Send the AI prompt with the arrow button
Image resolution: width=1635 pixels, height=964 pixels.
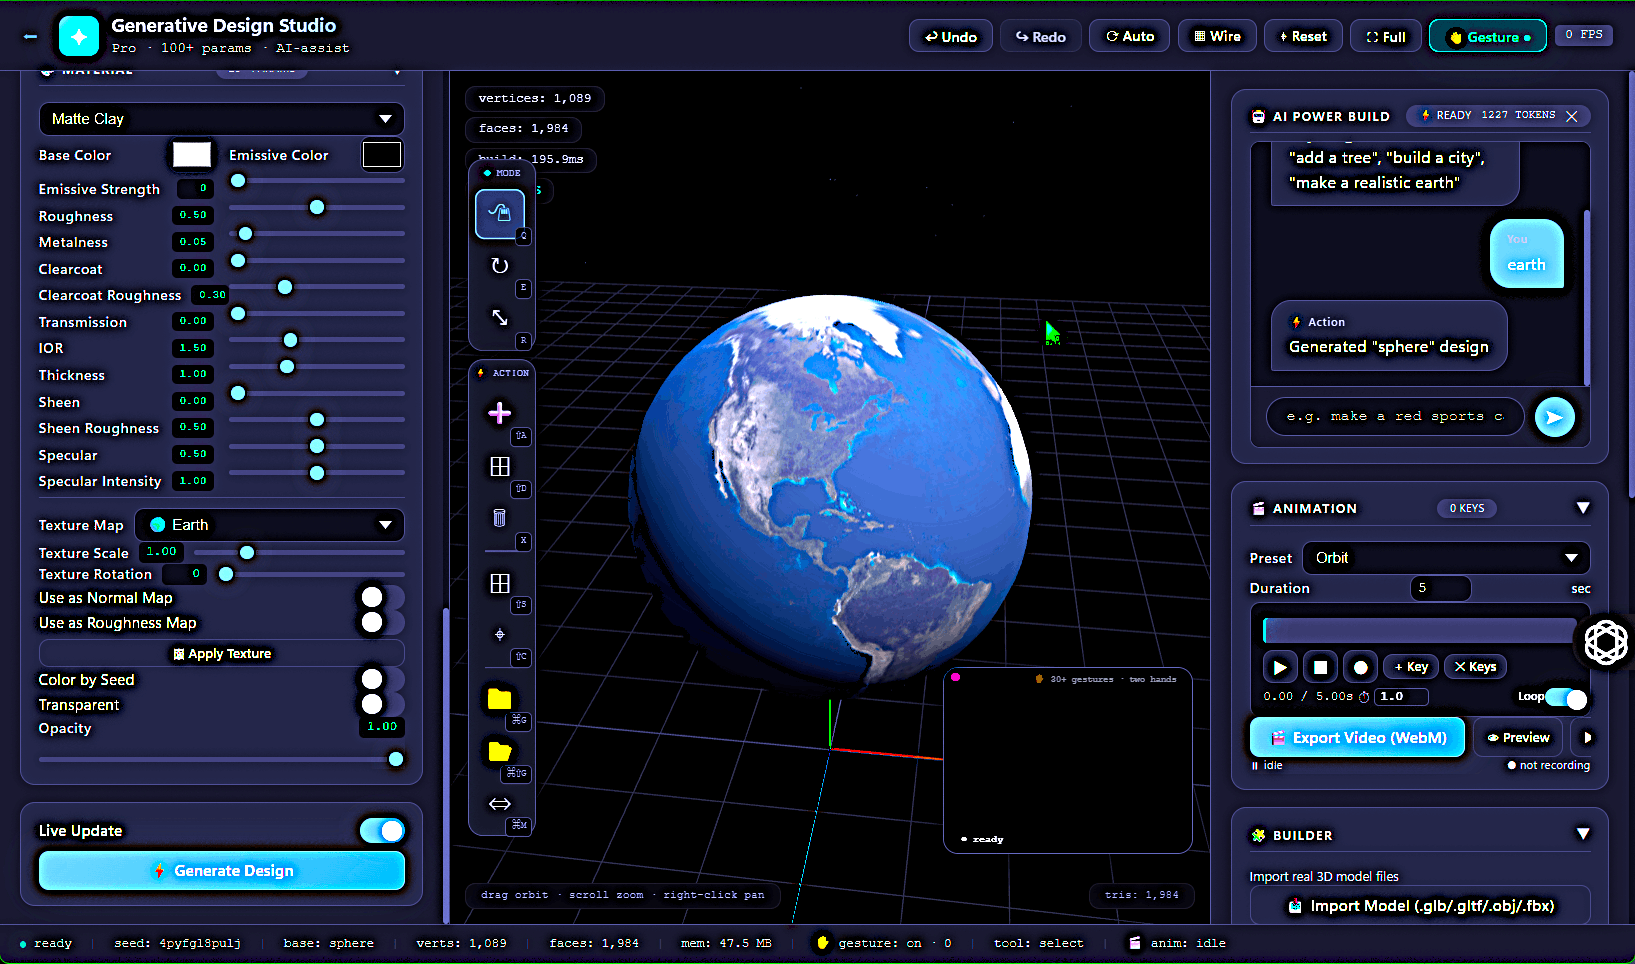(1555, 417)
